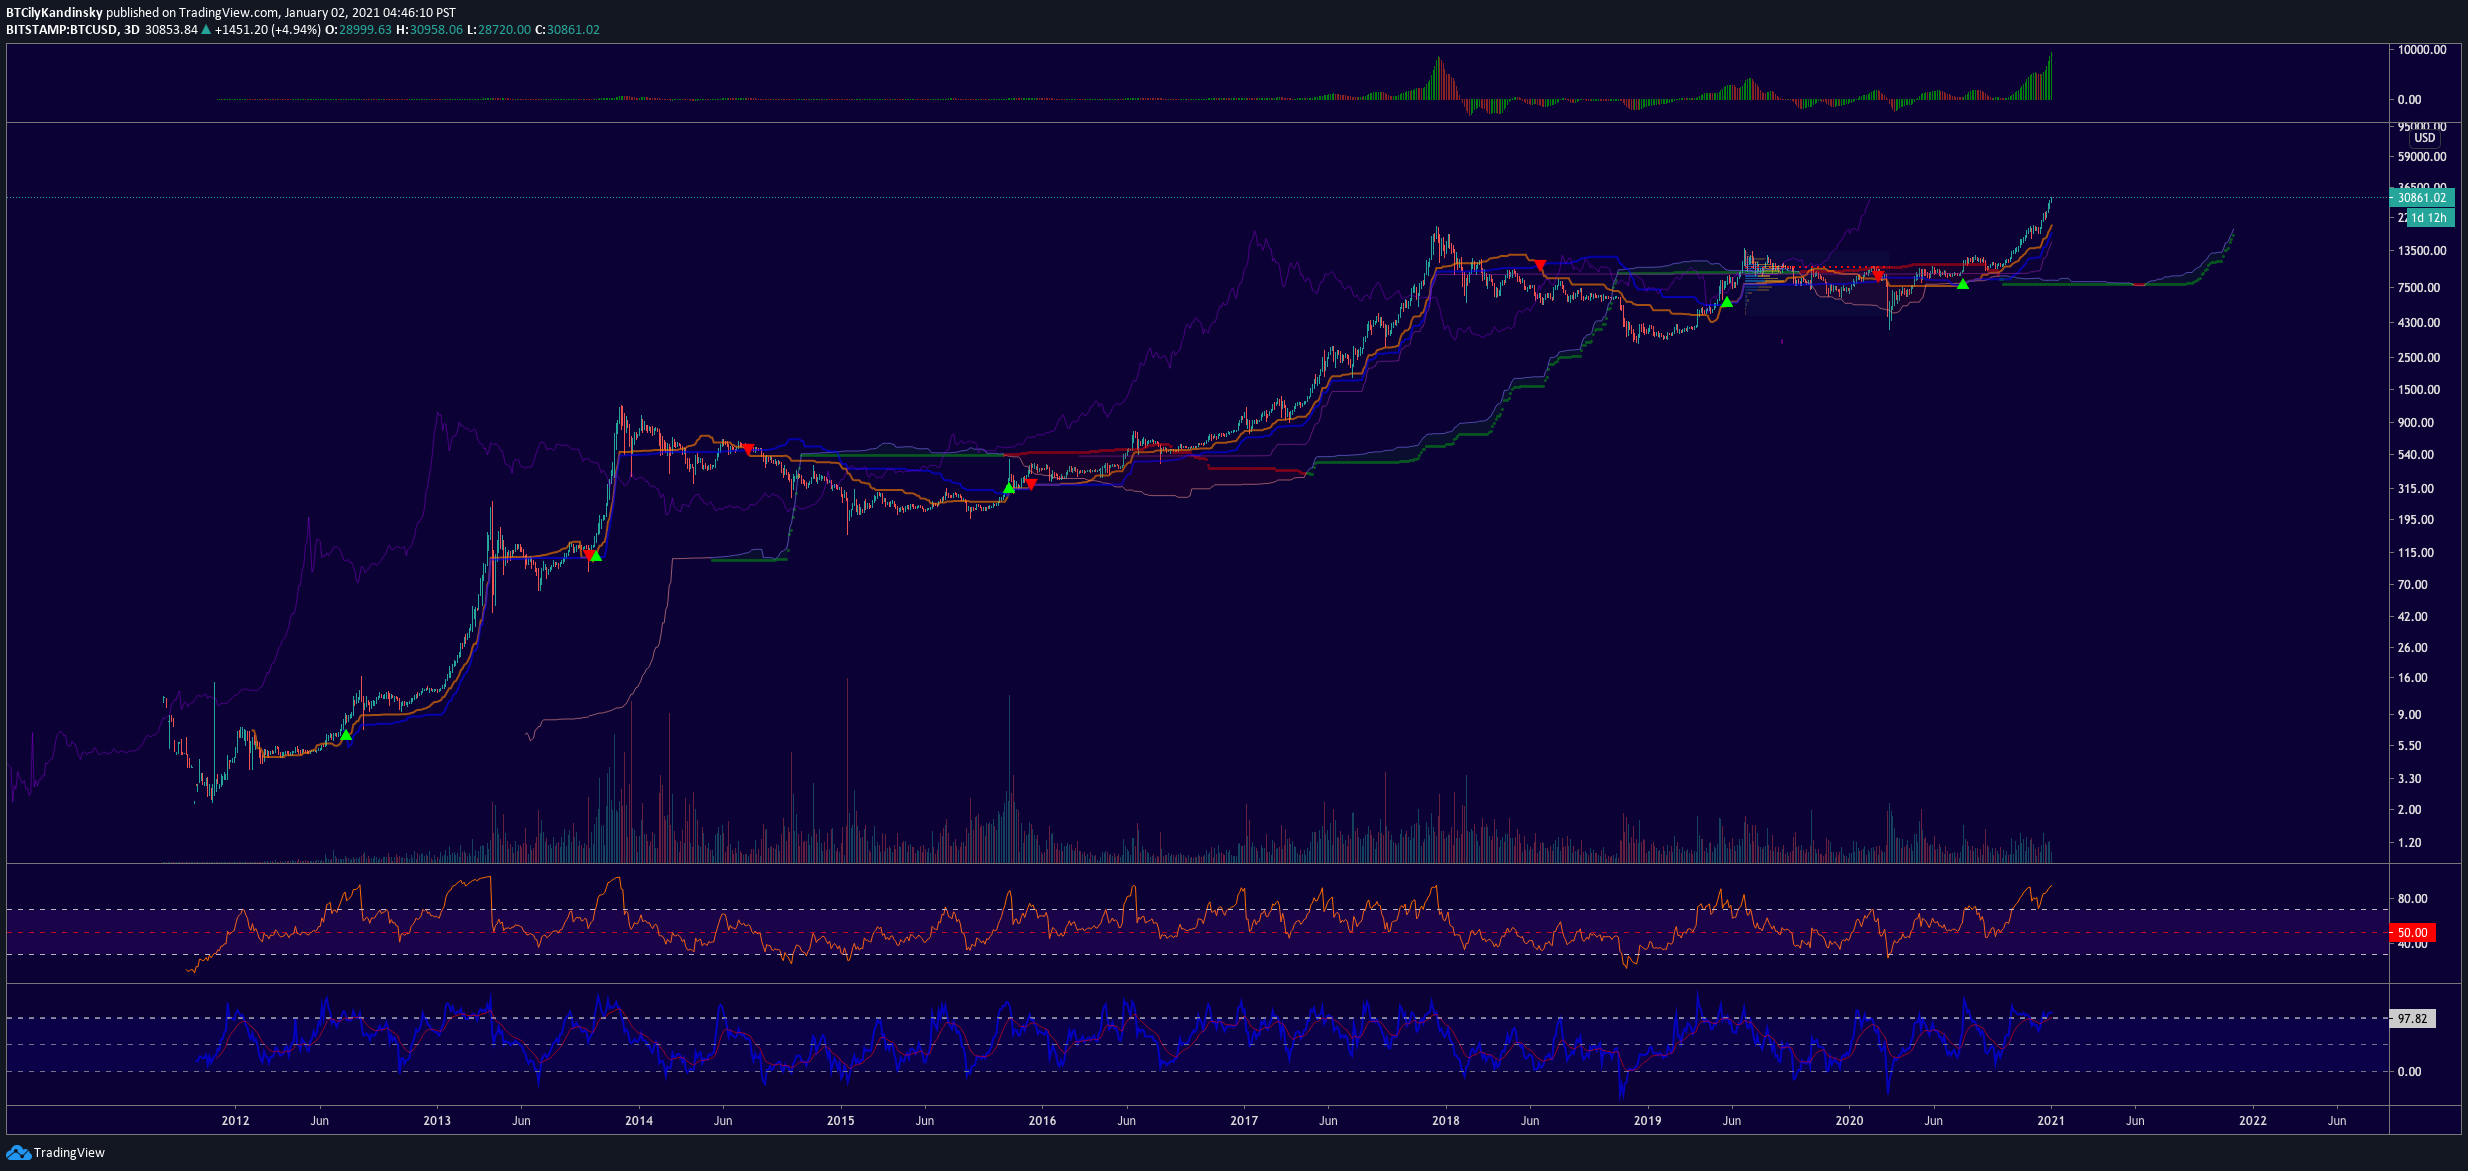Viewport: 2468px width, 1171px height.
Task: Click the high value H:30958.06 in header
Action: point(429,30)
